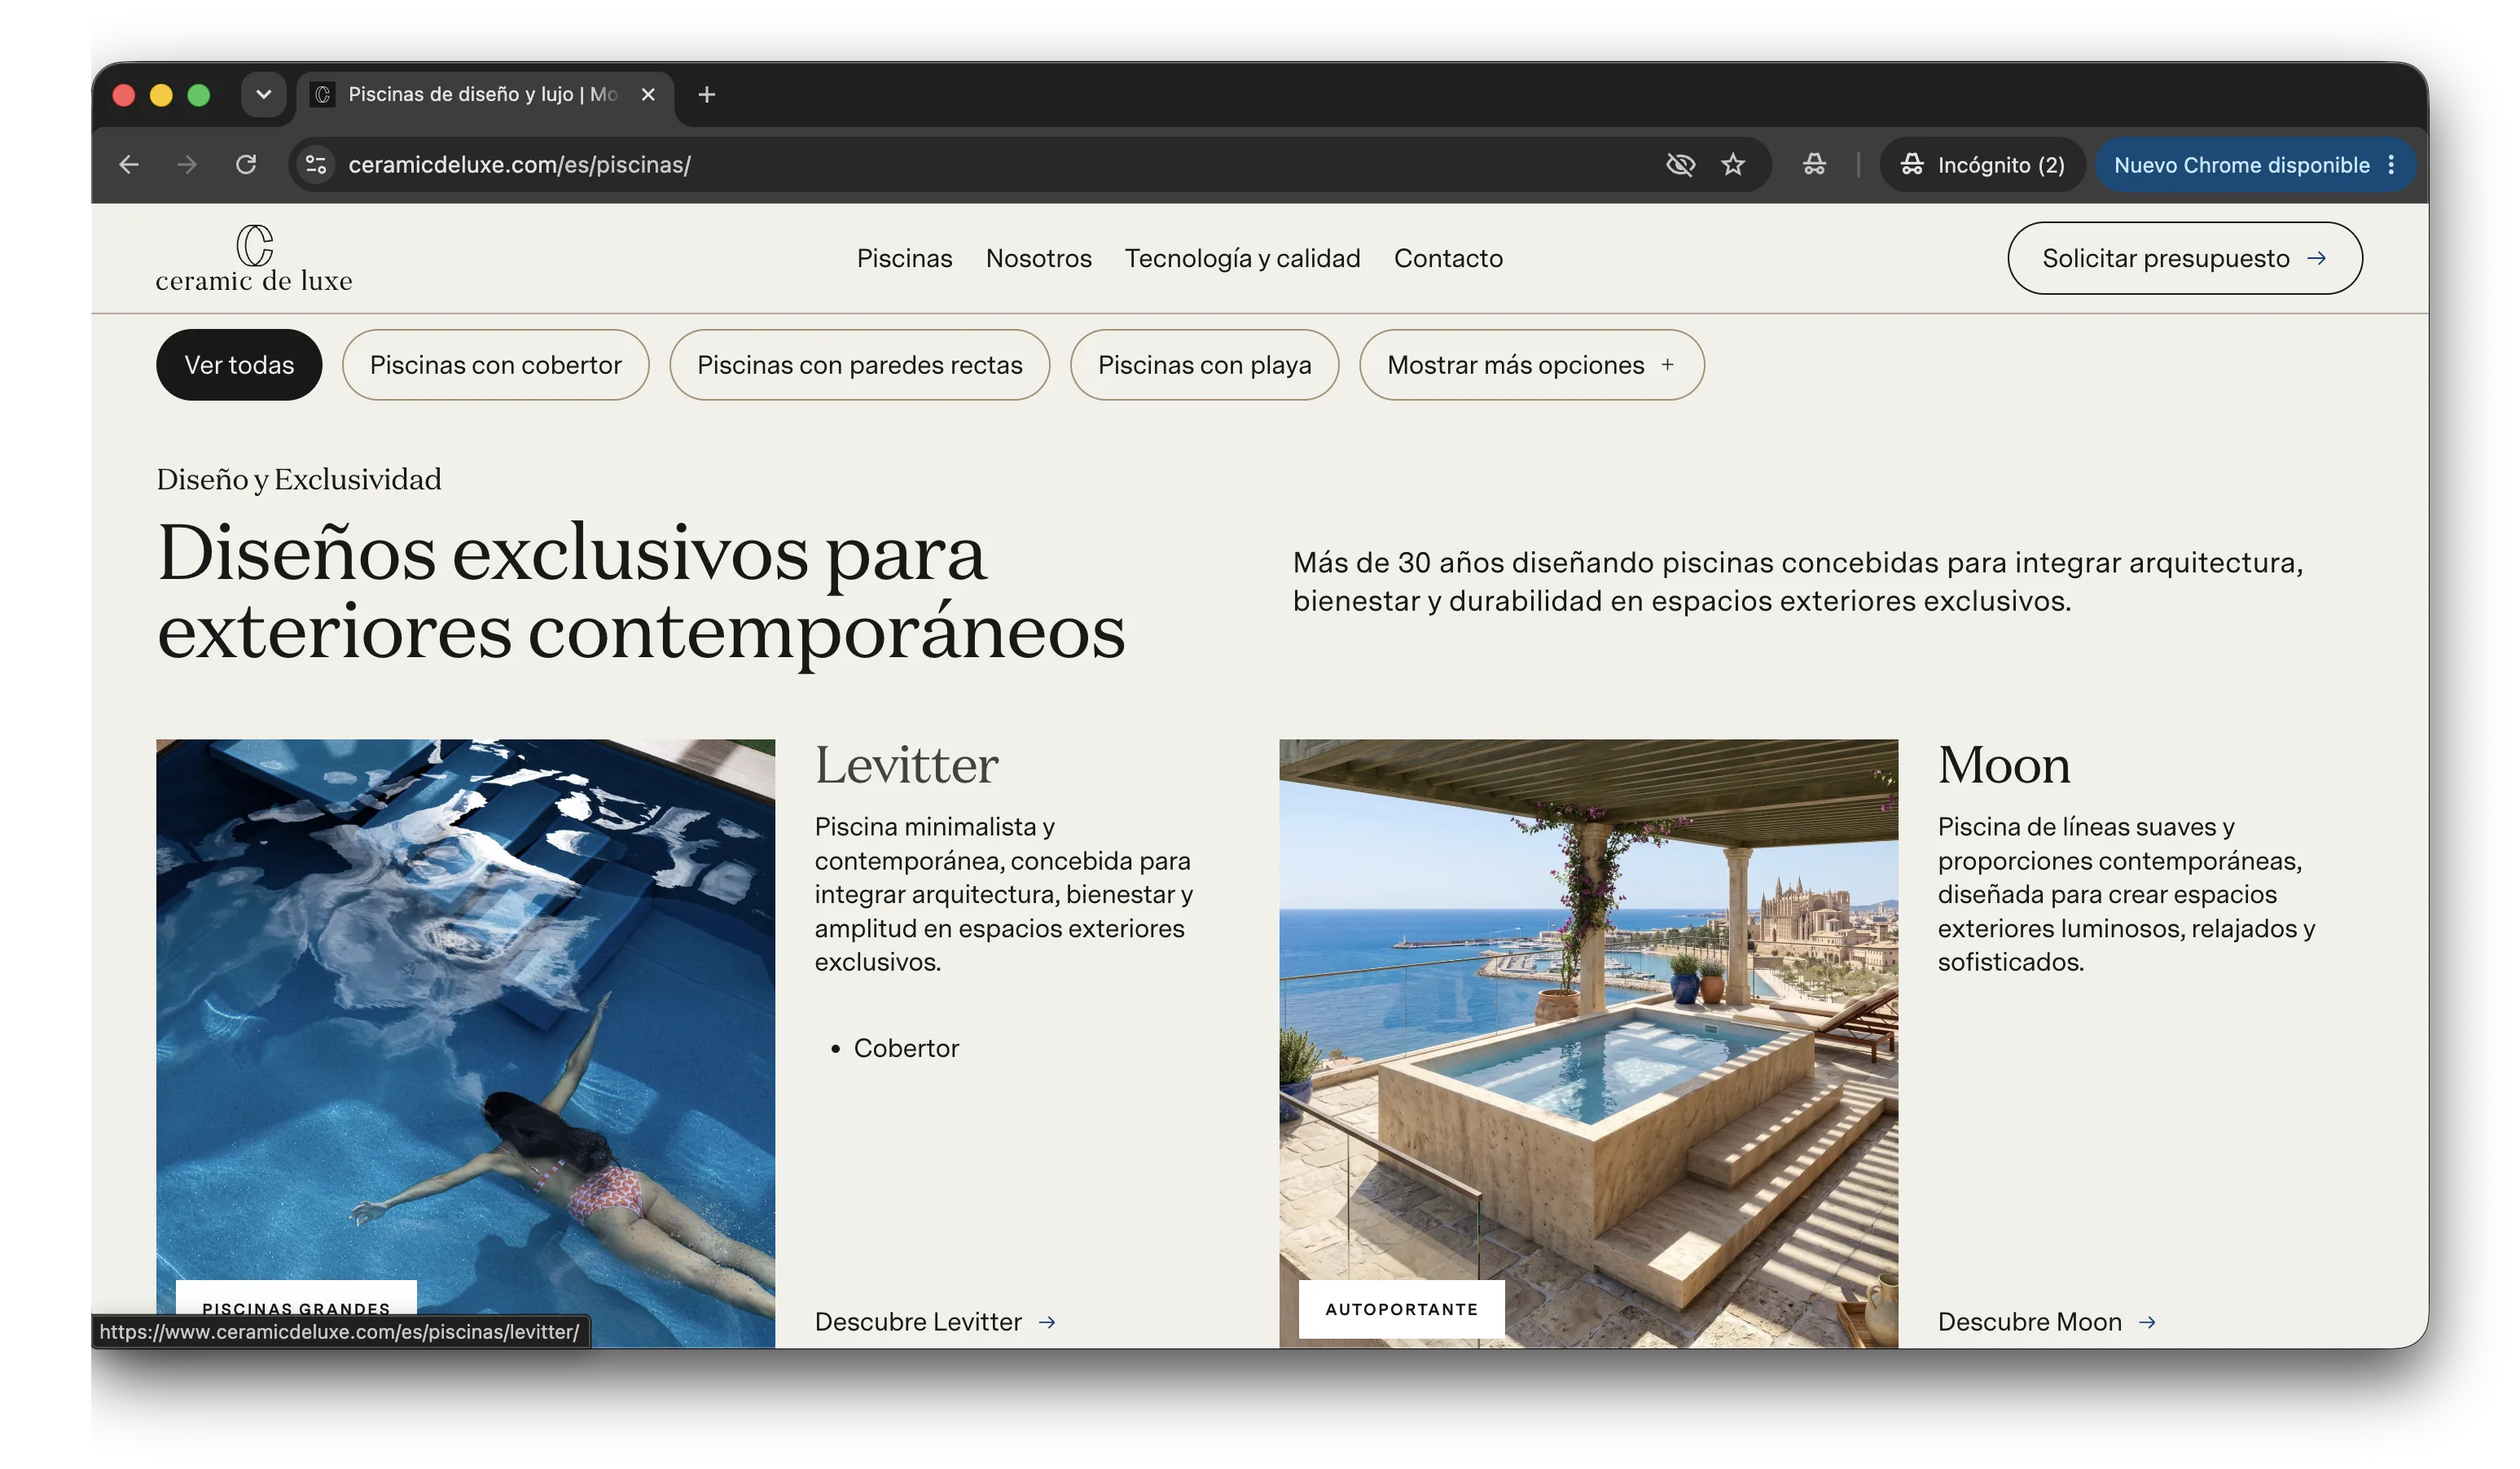Filter by Piscinas con cobertor
The width and height of the screenshot is (2520, 1469).
(x=495, y=365)
